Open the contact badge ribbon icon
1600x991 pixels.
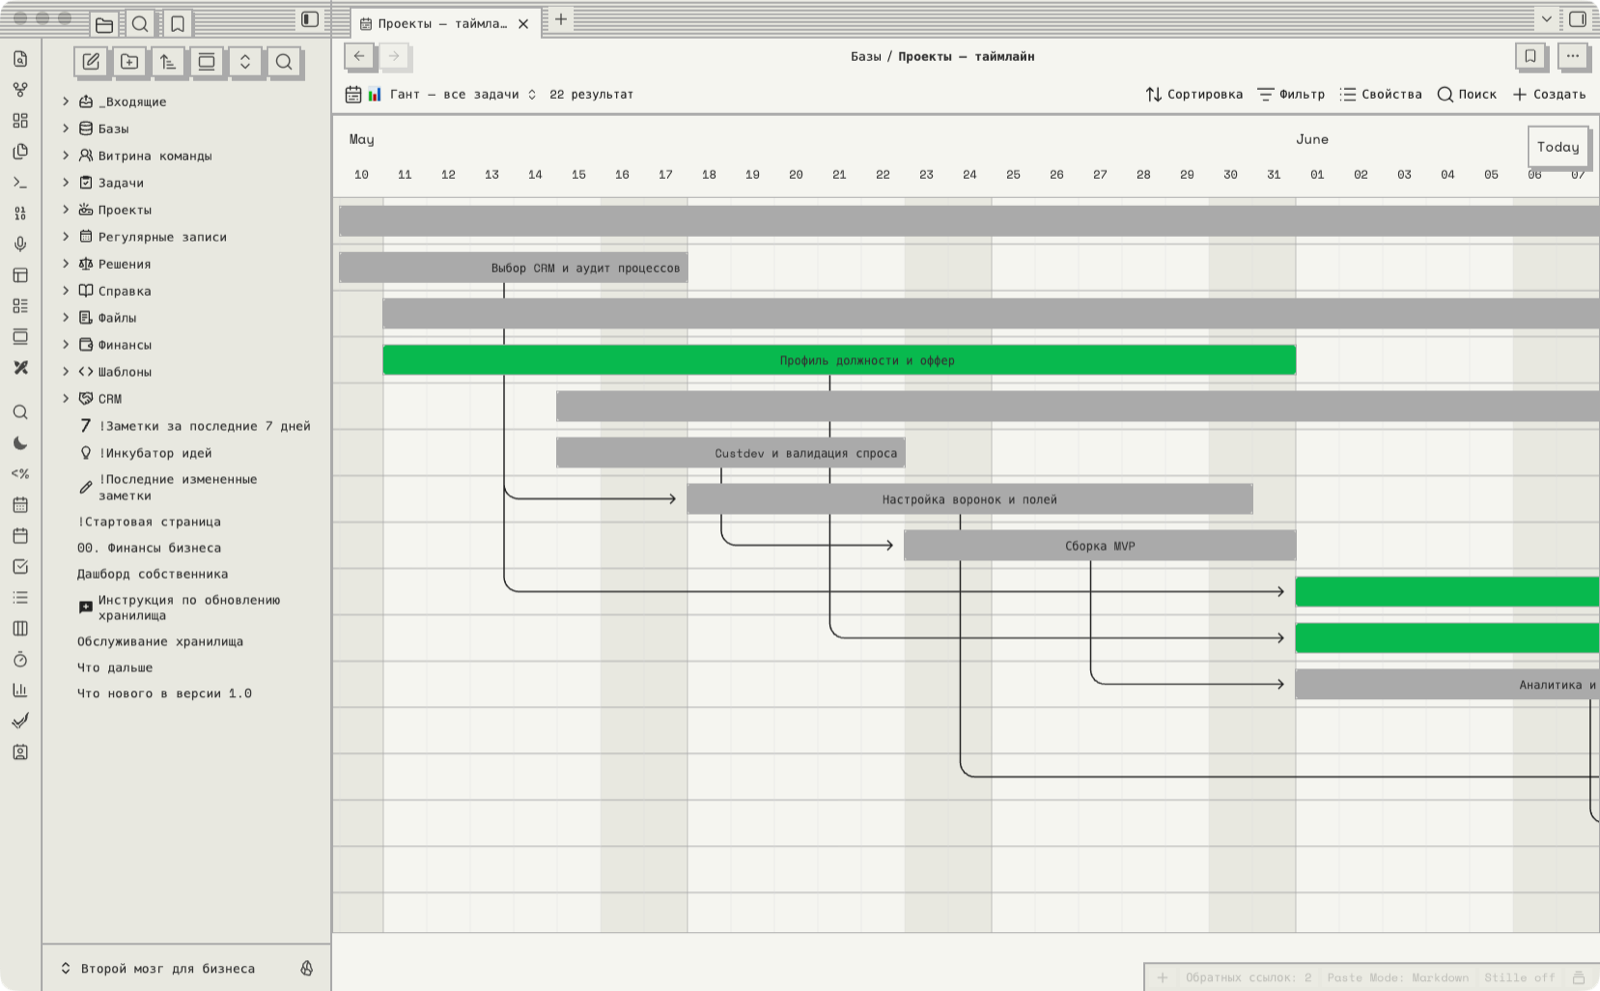coord(20,752)
